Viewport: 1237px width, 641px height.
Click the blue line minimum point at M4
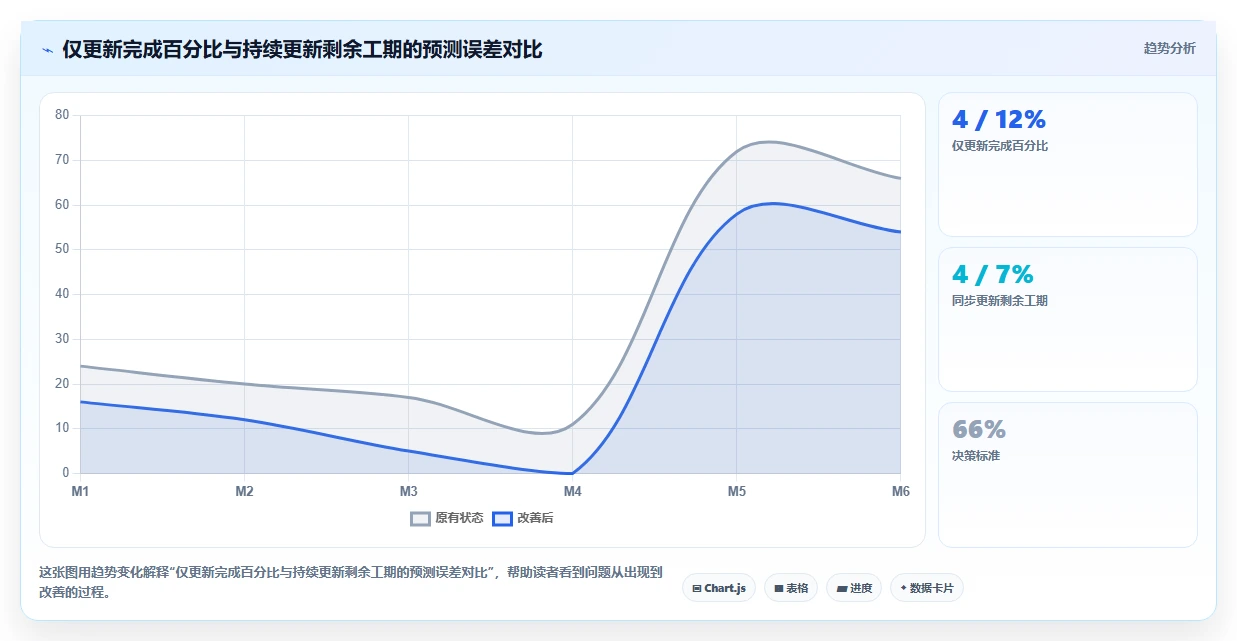click(572, 473)
